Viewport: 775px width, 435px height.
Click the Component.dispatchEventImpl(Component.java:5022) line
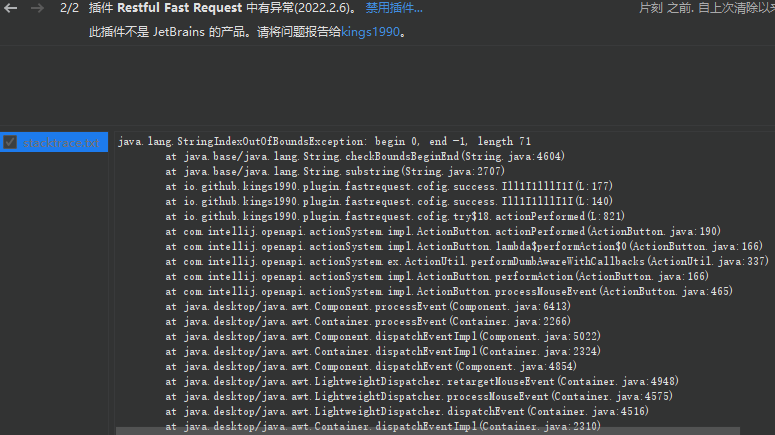[383, 336]
